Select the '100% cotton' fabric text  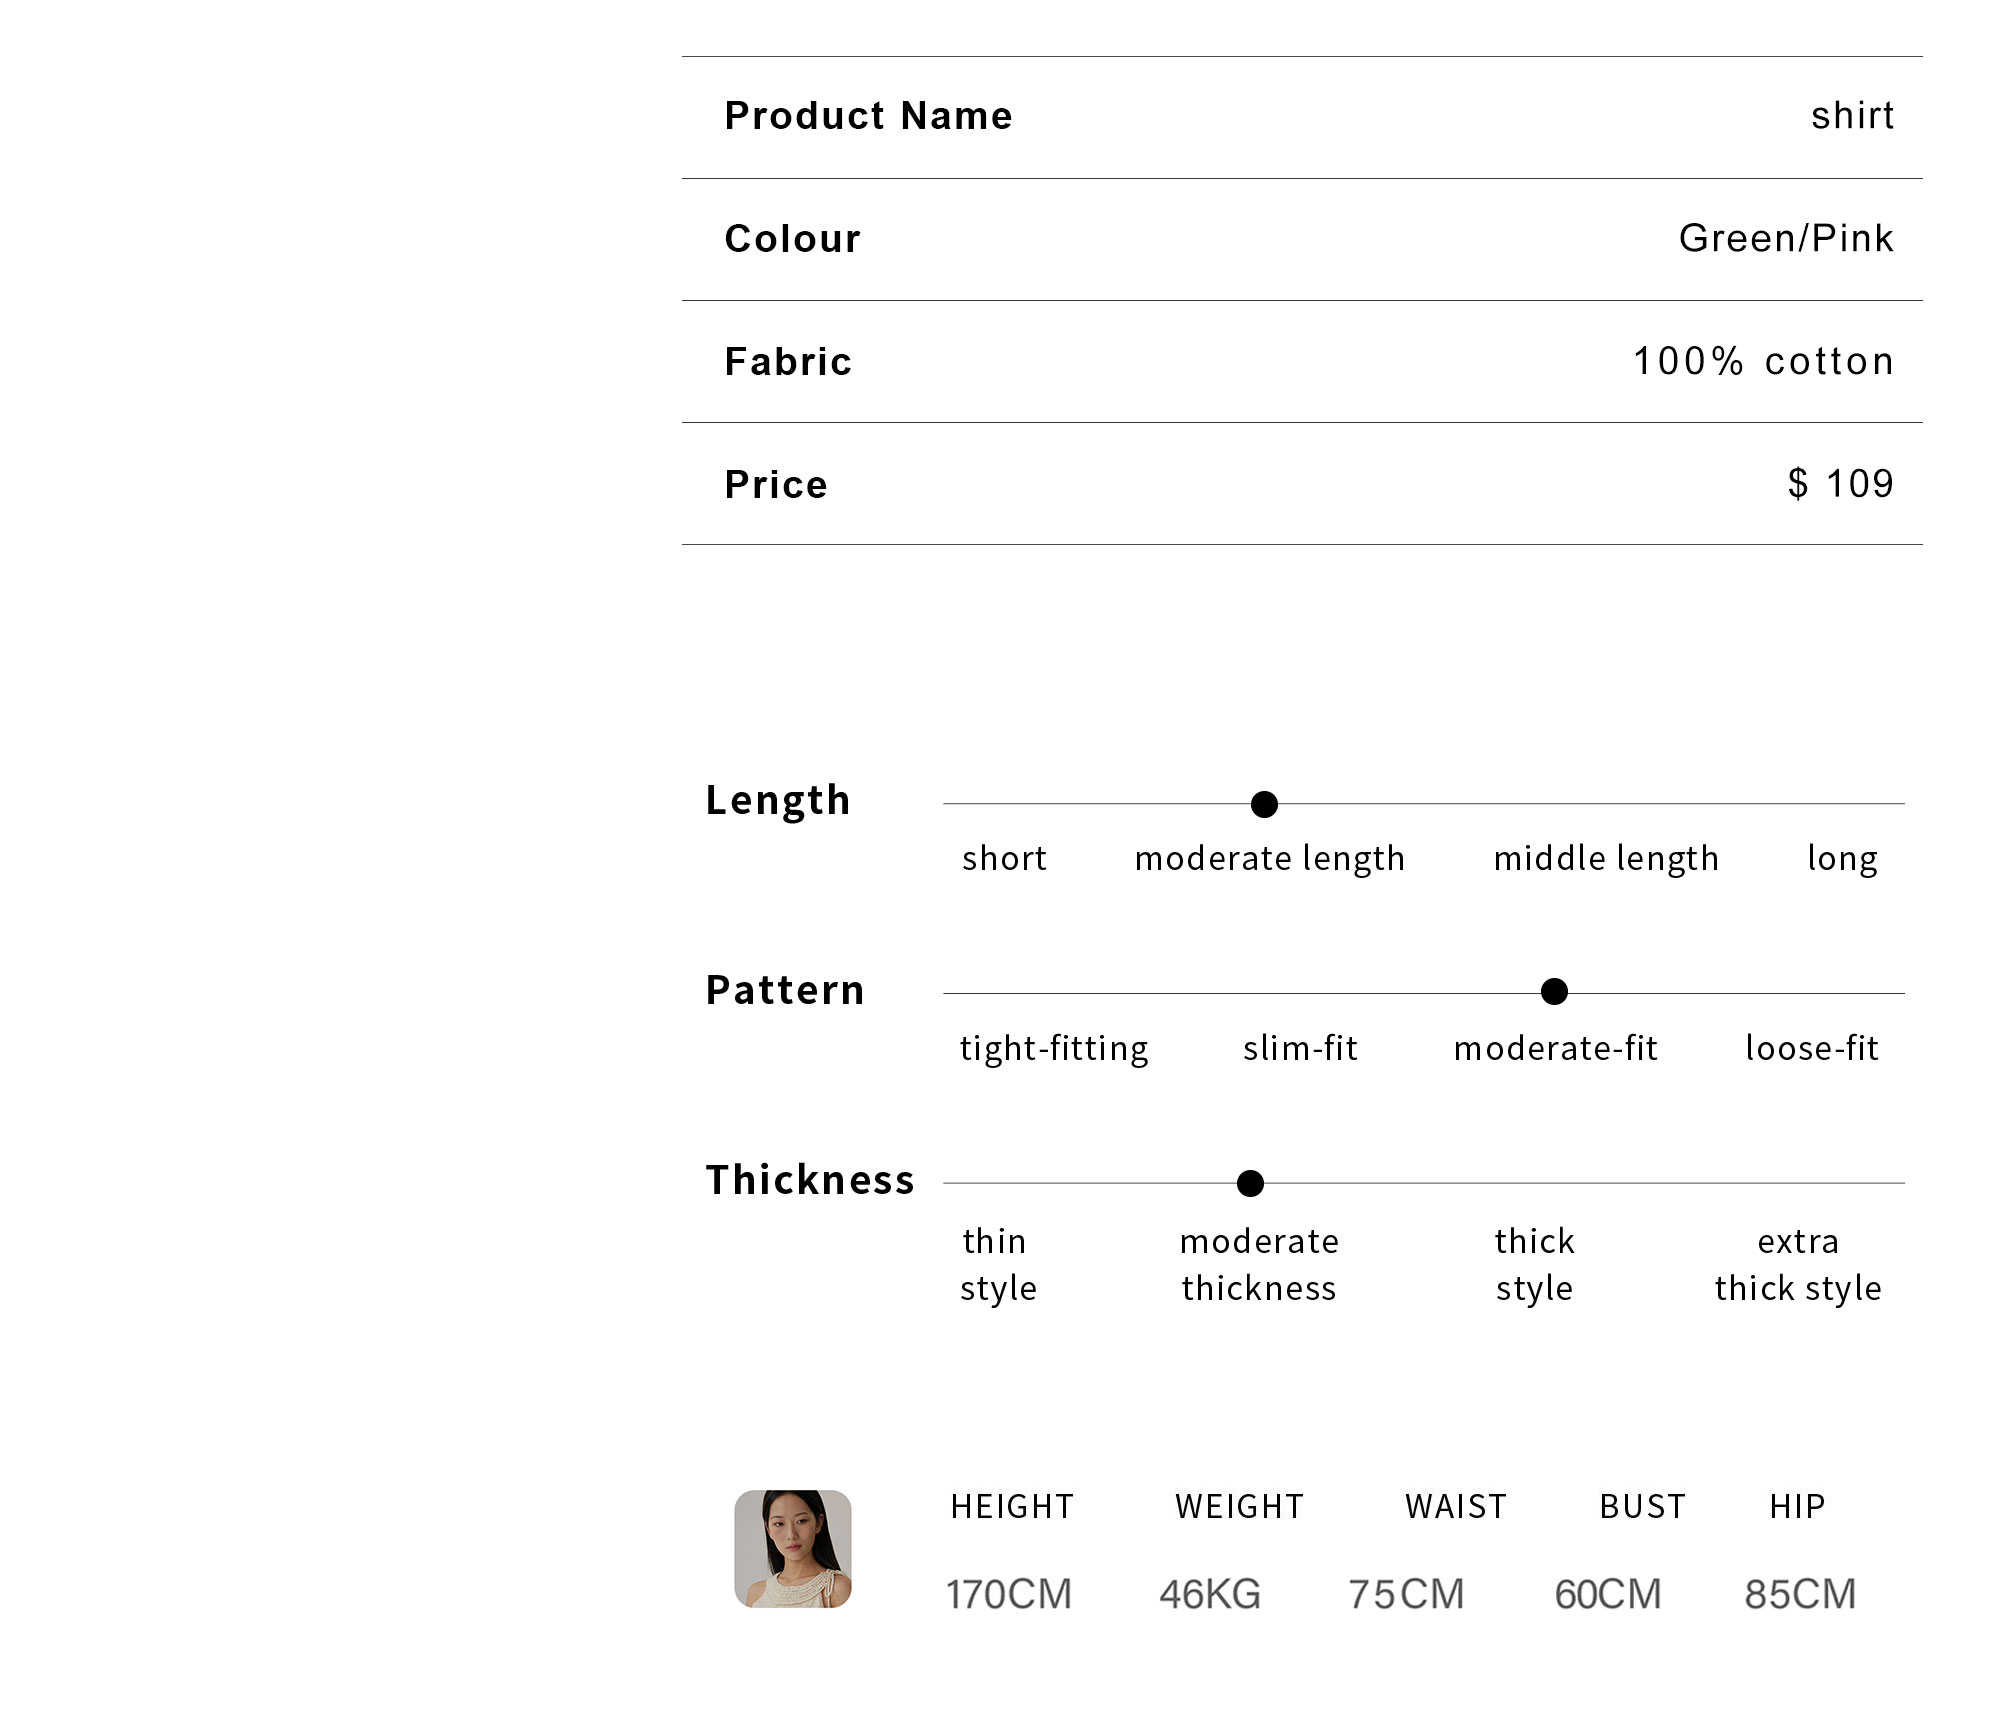(x=1764, y=361)
